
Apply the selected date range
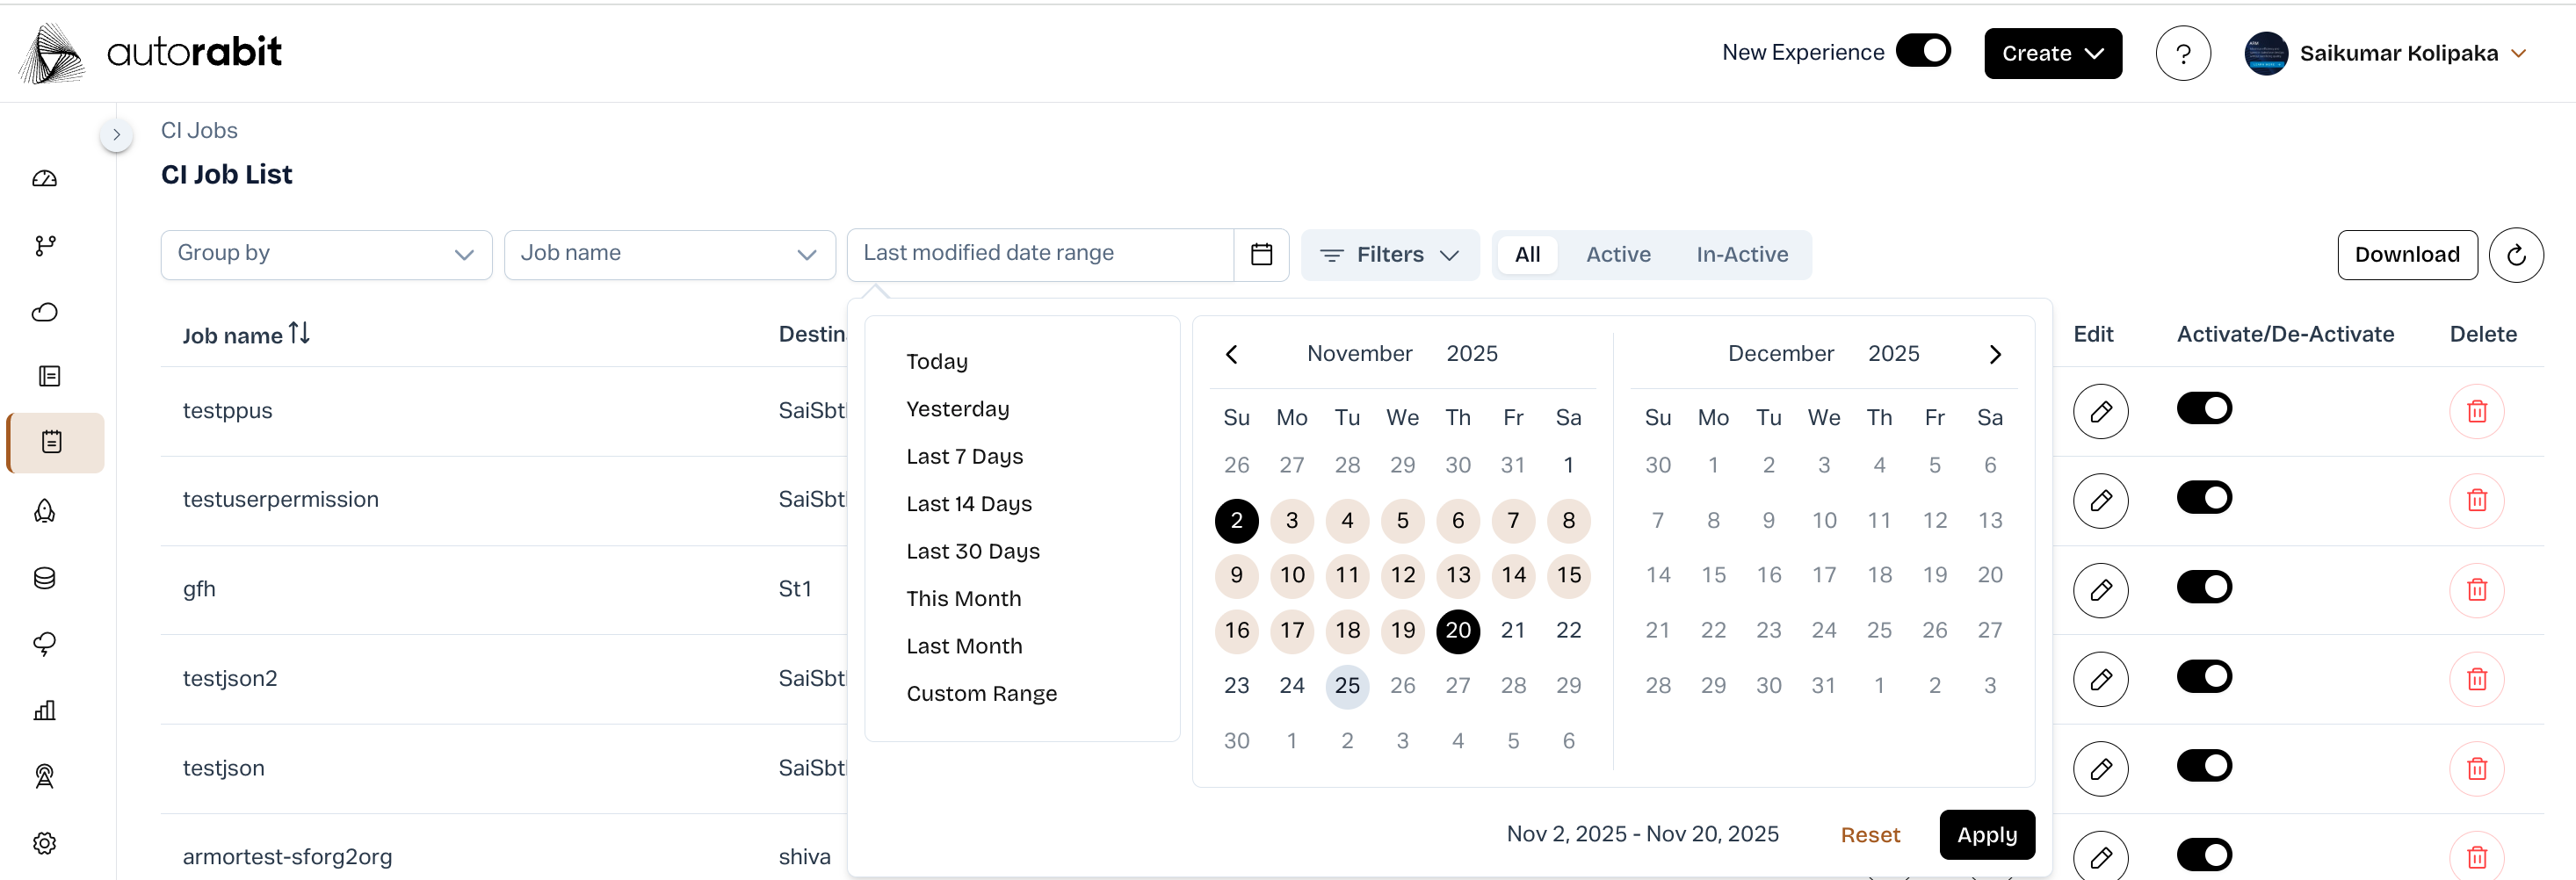coord(1986,834)
